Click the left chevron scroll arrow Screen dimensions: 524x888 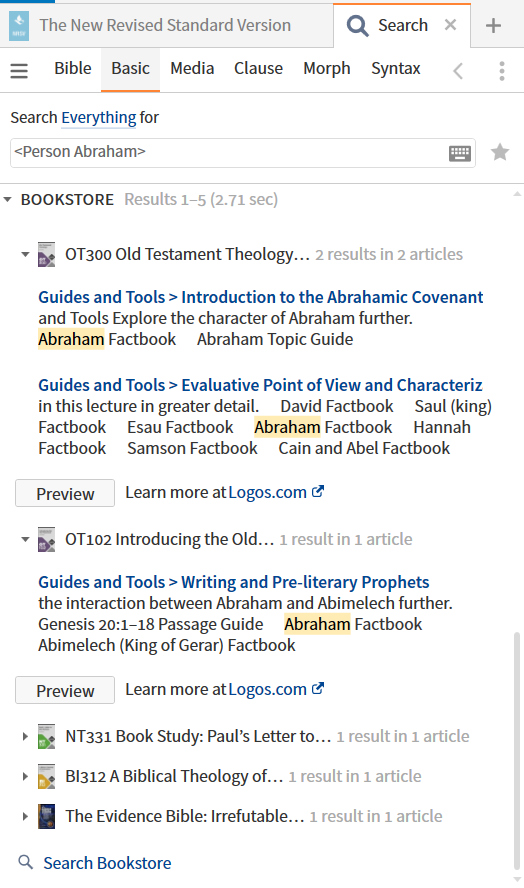point(458,71)
